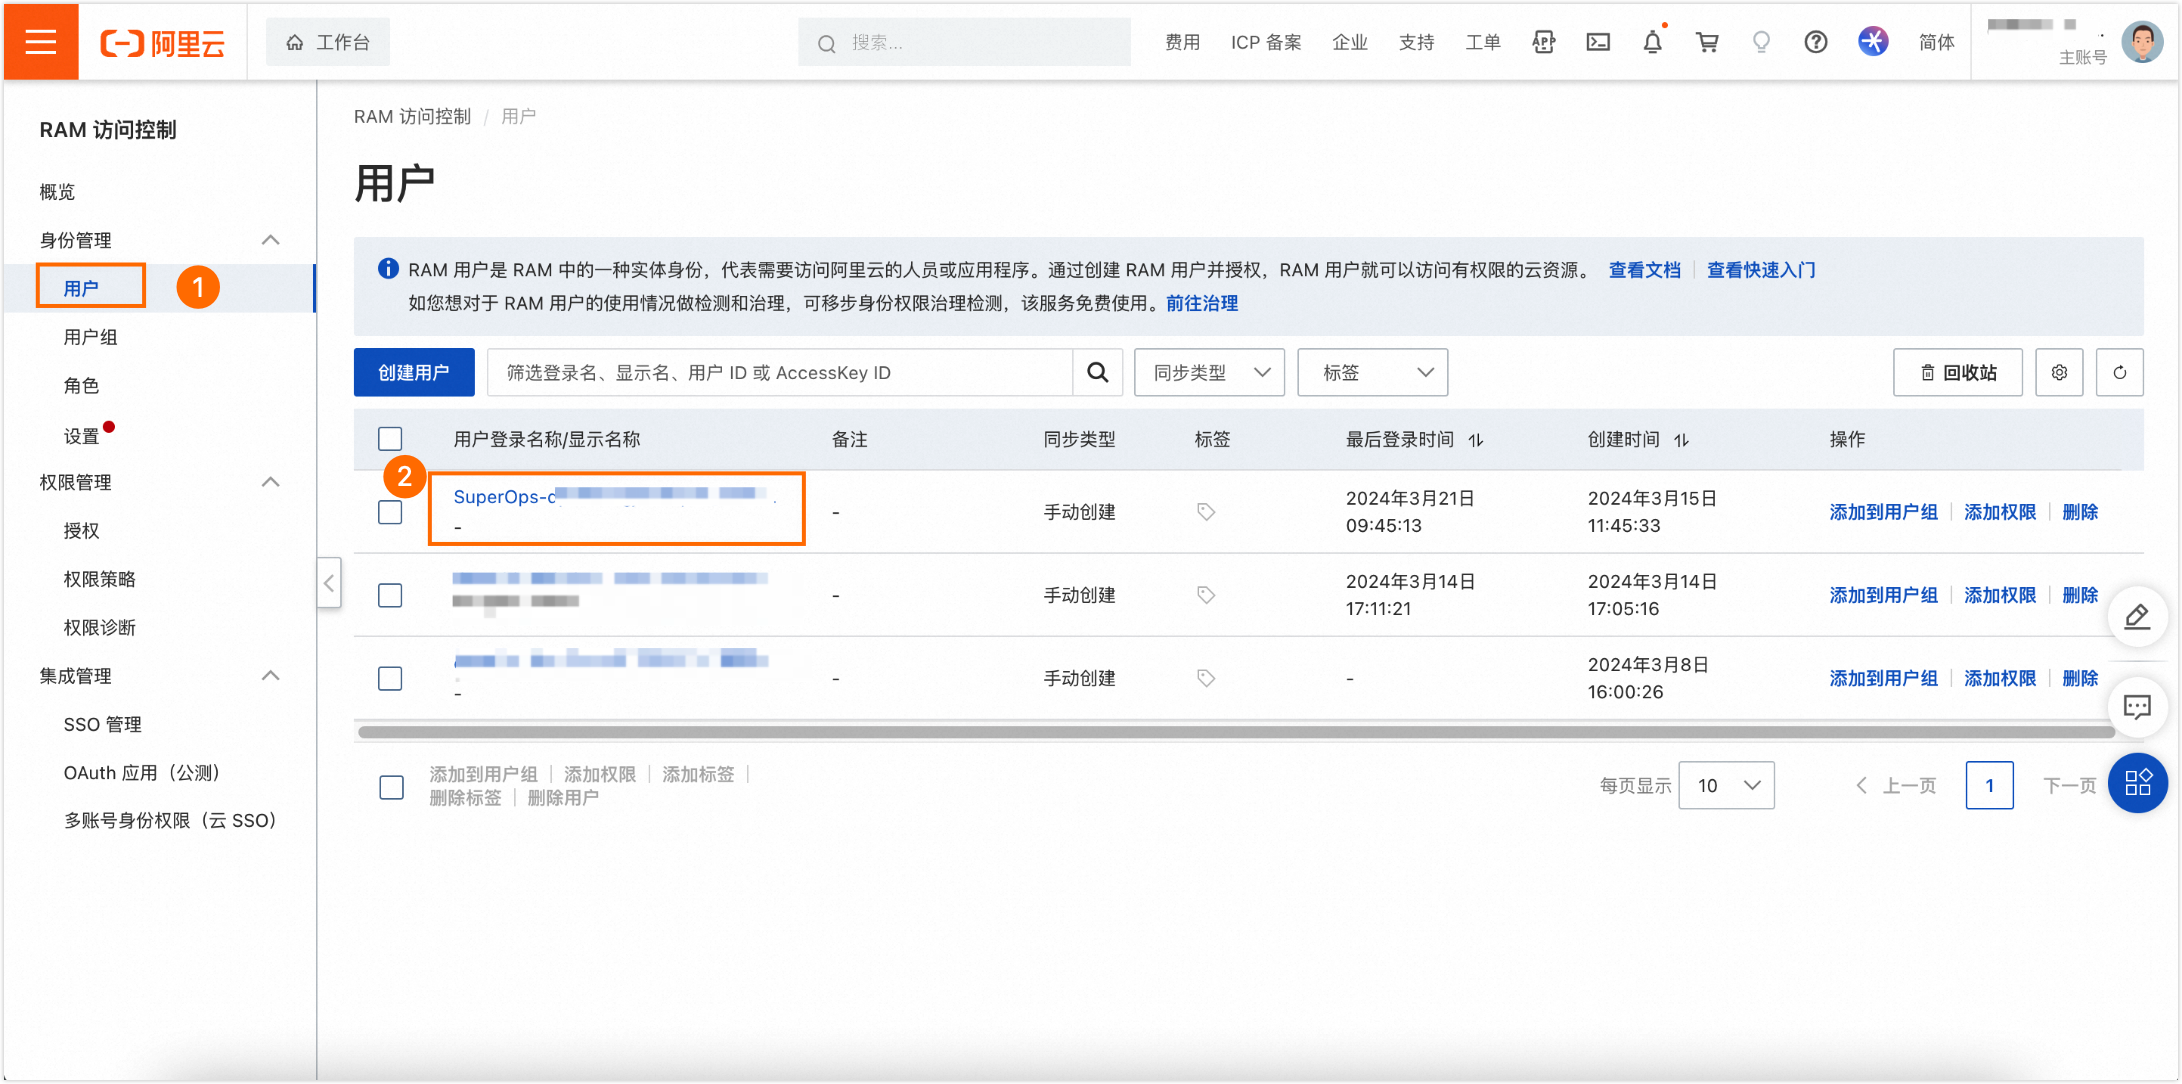
Task: Collapse the 身份管理 sidebar section
Action: click(x=270, y=240)
